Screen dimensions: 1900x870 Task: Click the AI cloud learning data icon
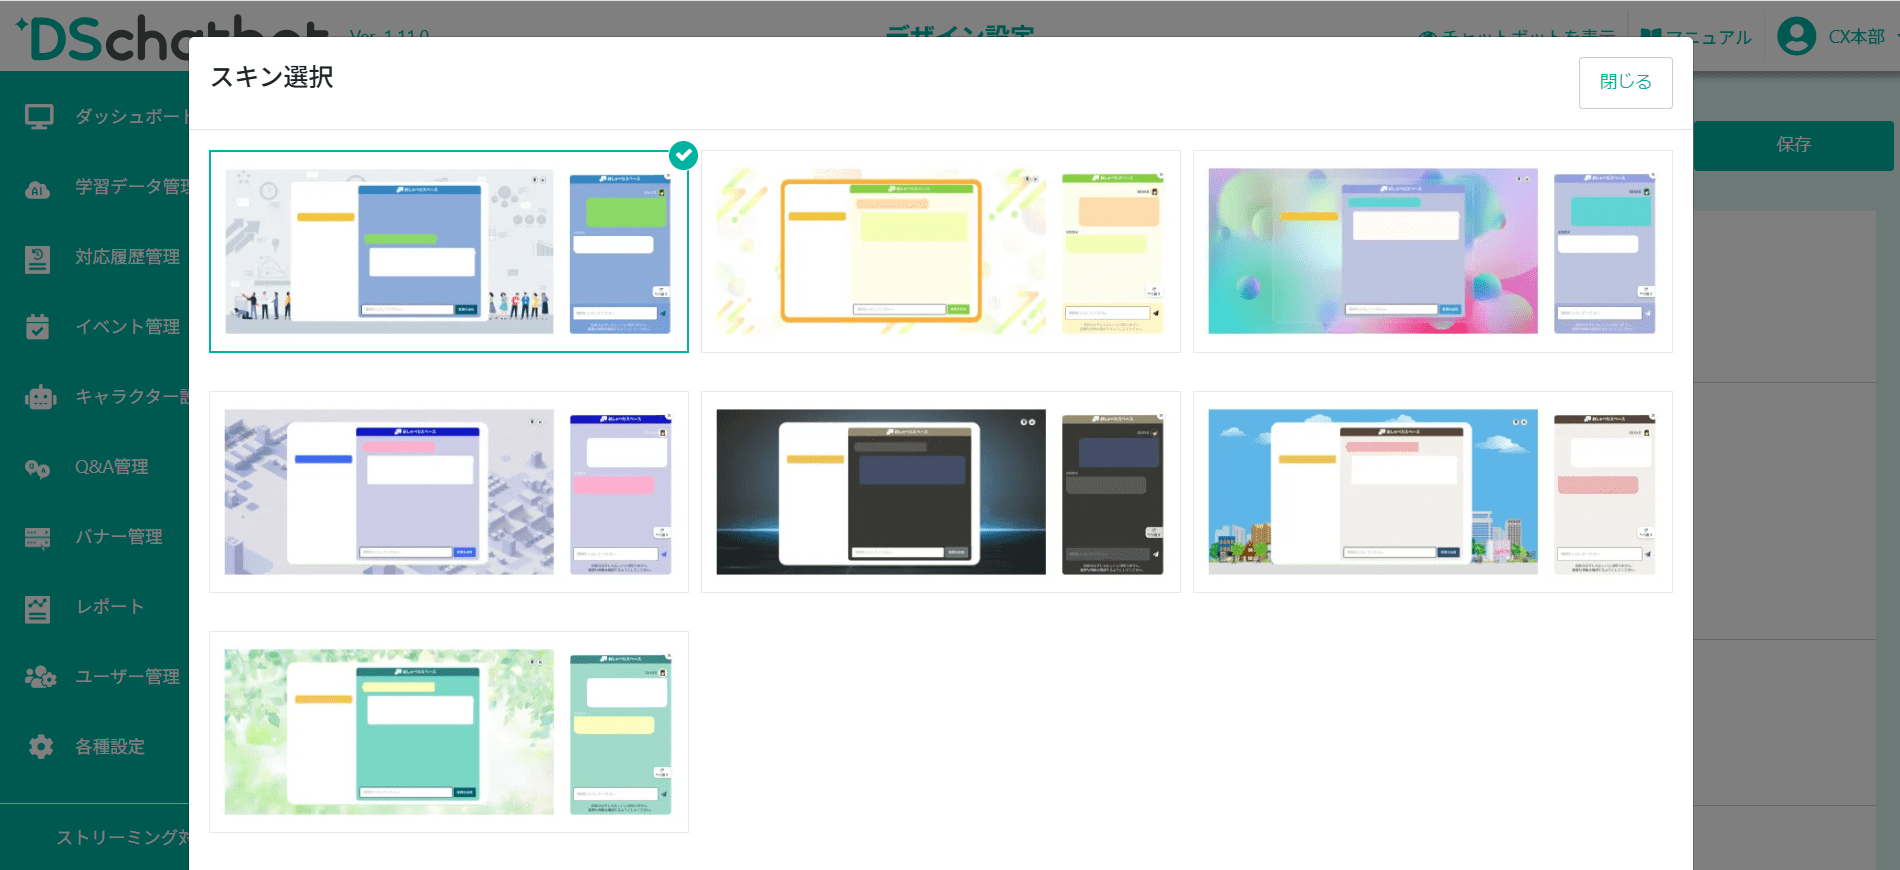pos(38,188)
